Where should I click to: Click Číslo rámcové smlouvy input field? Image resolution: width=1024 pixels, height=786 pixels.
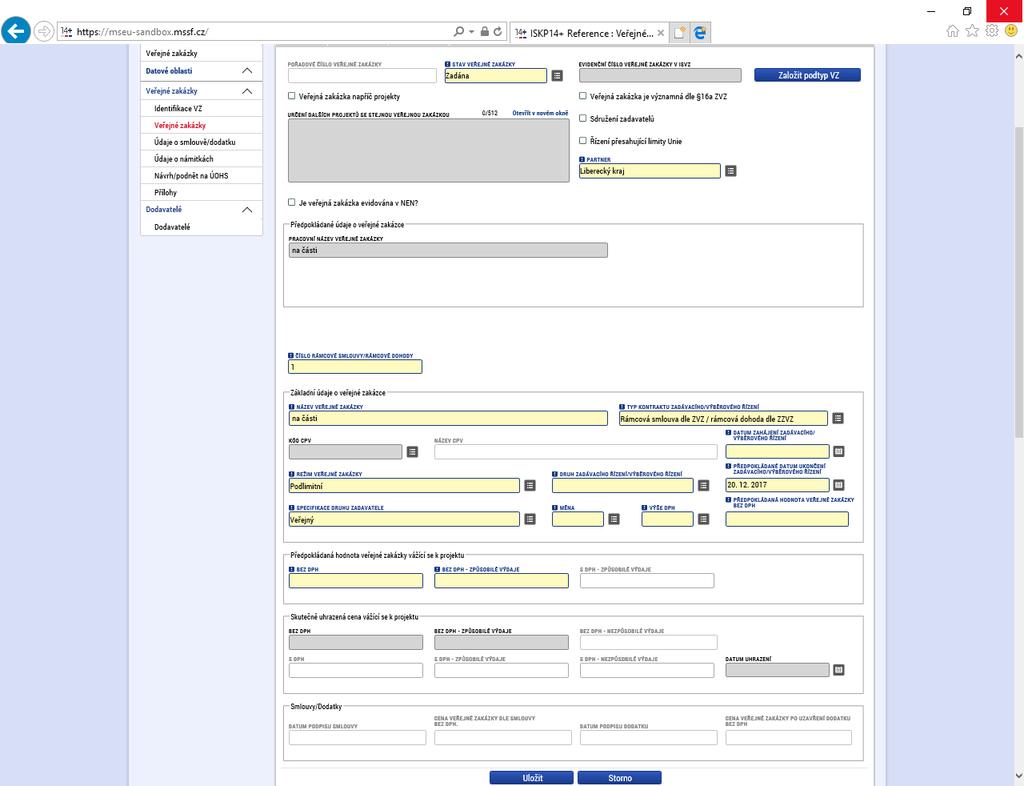(355, 367)
